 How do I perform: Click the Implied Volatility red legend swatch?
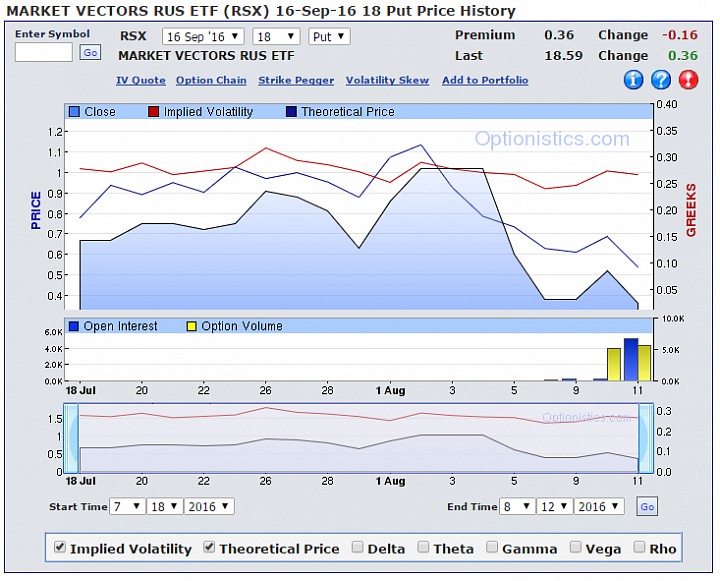(x=153, y=112)
